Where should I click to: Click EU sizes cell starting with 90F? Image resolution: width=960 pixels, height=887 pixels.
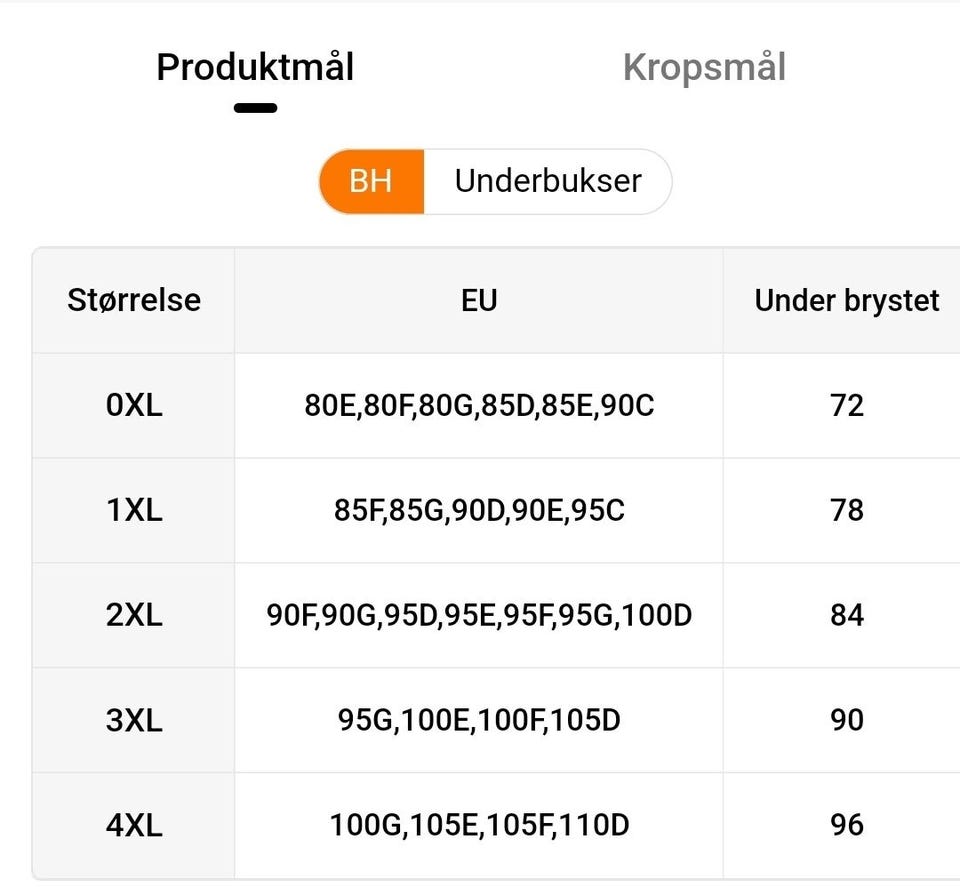pos(479,615)
